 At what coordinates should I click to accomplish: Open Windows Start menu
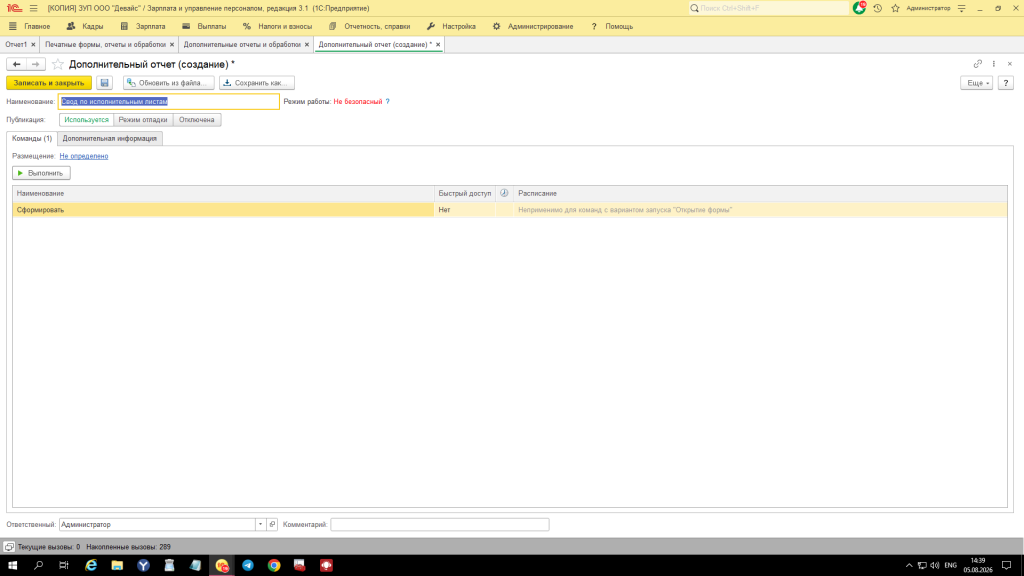pyautogui.click(x=12, y=566)
